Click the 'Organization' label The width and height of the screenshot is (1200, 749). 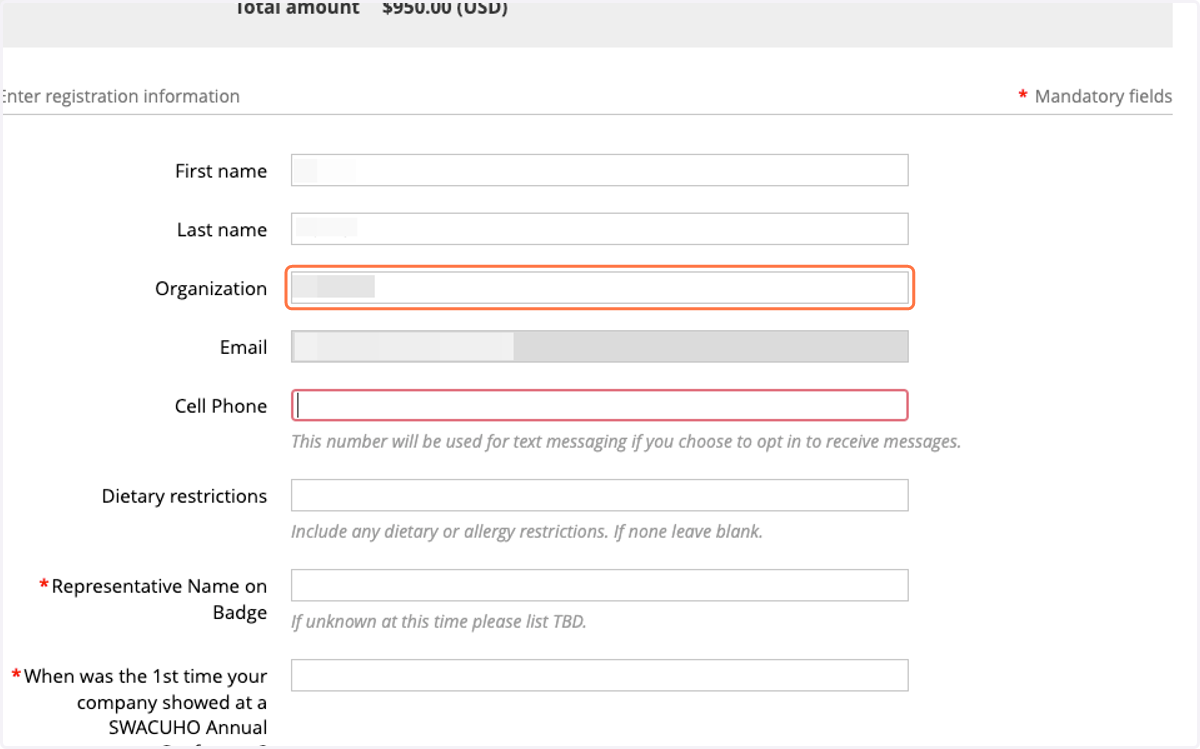click(211, 289)
